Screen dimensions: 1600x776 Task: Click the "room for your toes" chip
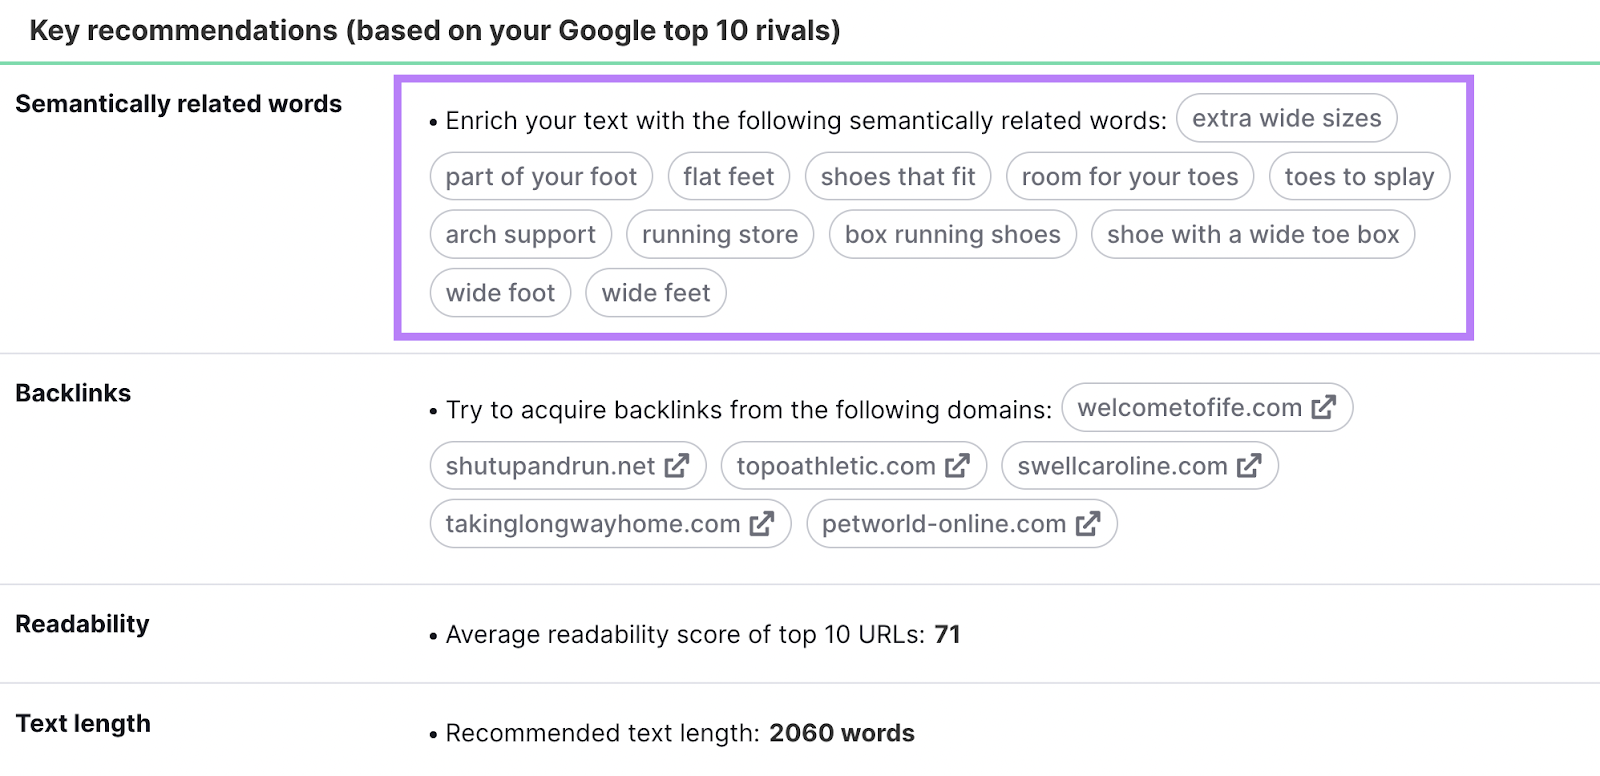[1130, 176]
